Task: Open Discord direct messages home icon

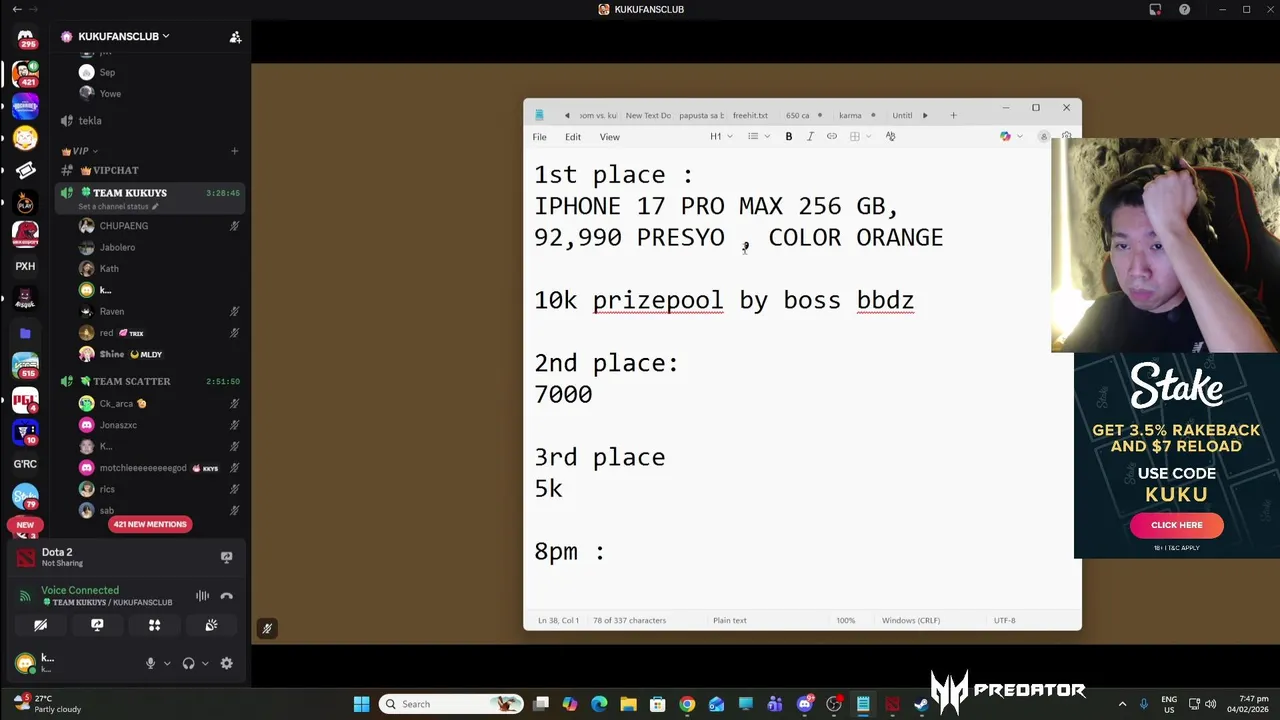Action: [25, 38]
